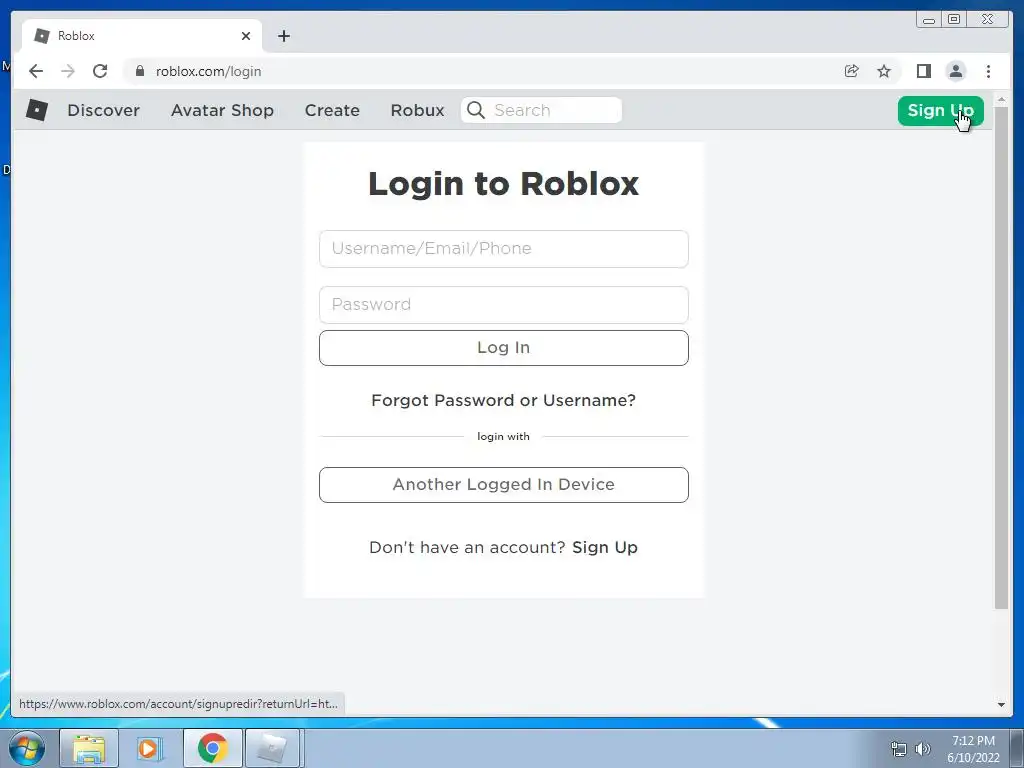1024x768 pixels.
Task: Open Forgot Password or Username link
Action: [x=504, y=400]
